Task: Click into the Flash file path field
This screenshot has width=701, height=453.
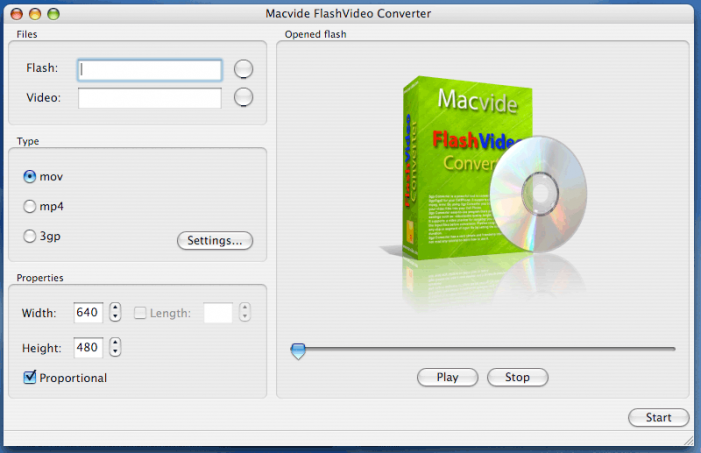Action: (x=150, y=69)
